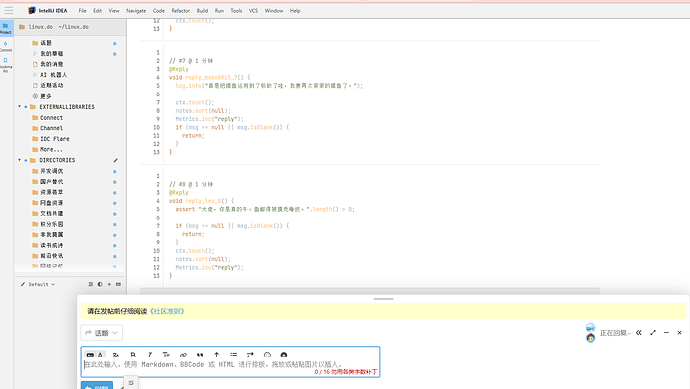Select the Connect folder
This screenshot has height=389, width=690.
(51, 117)
